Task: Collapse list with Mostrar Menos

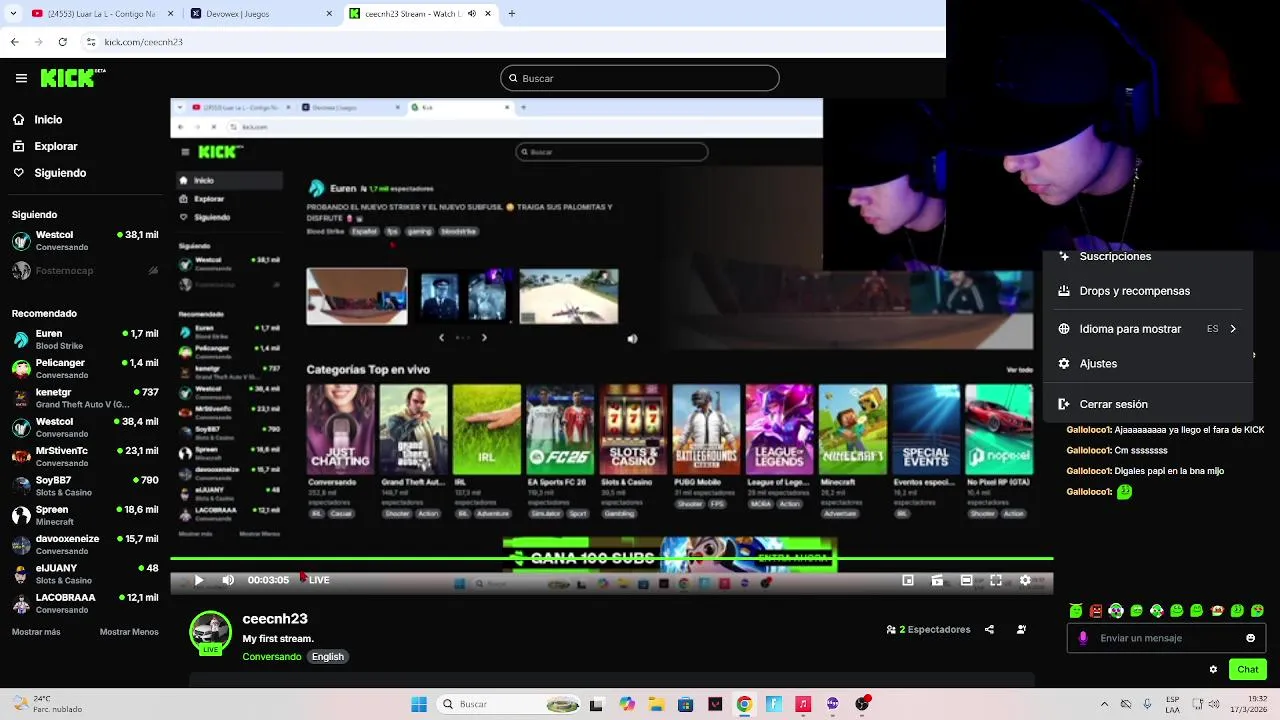Action: [x=129, y=632]
